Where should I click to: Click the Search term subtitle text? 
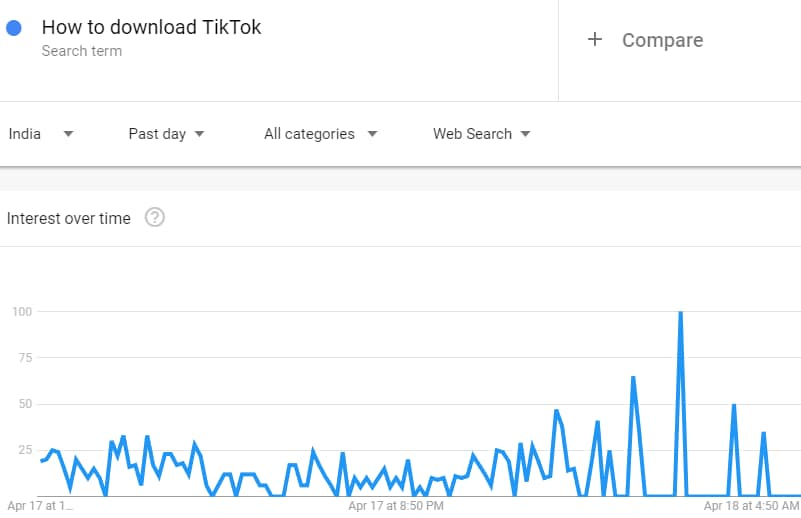tap(82, 51)
